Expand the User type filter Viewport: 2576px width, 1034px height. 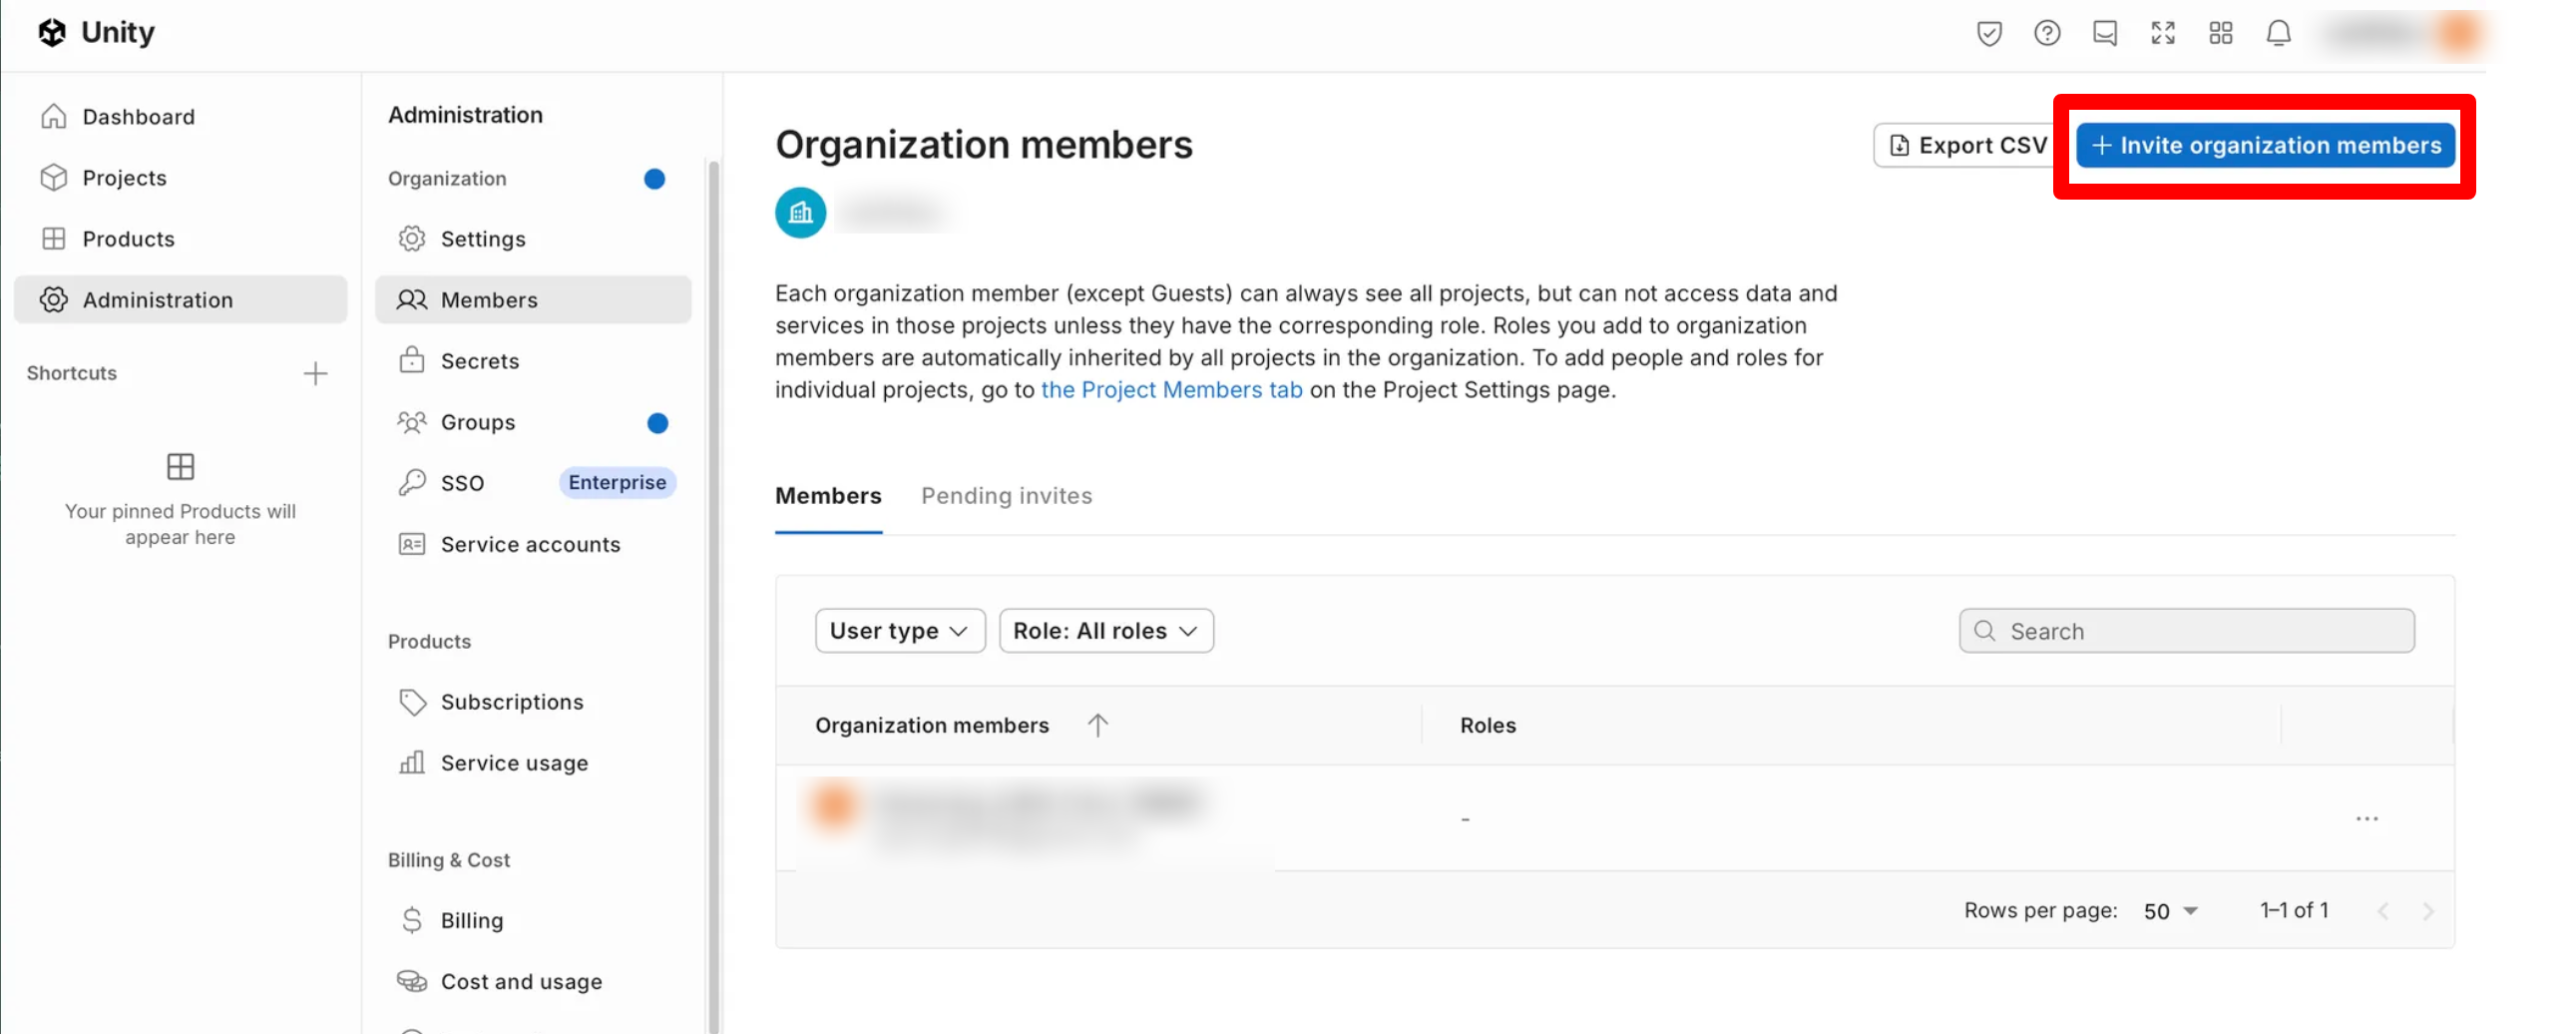click(x=898, y=630)
